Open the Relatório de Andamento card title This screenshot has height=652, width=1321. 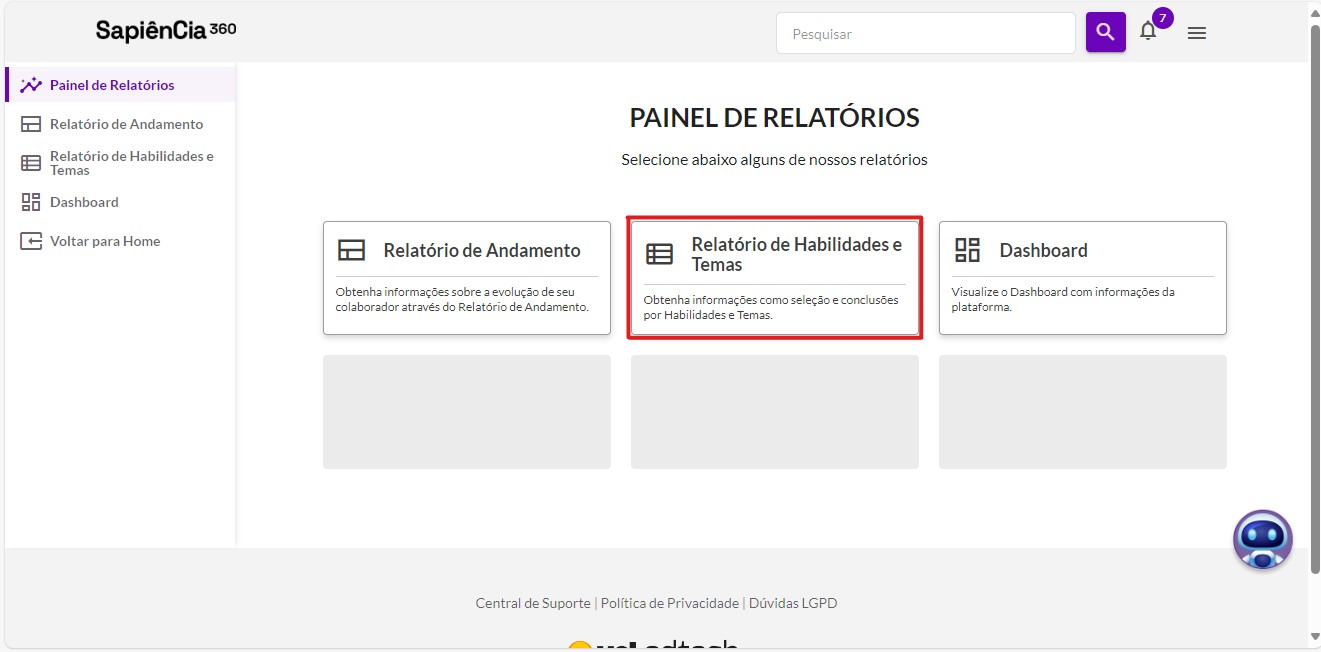coord(482,250)
